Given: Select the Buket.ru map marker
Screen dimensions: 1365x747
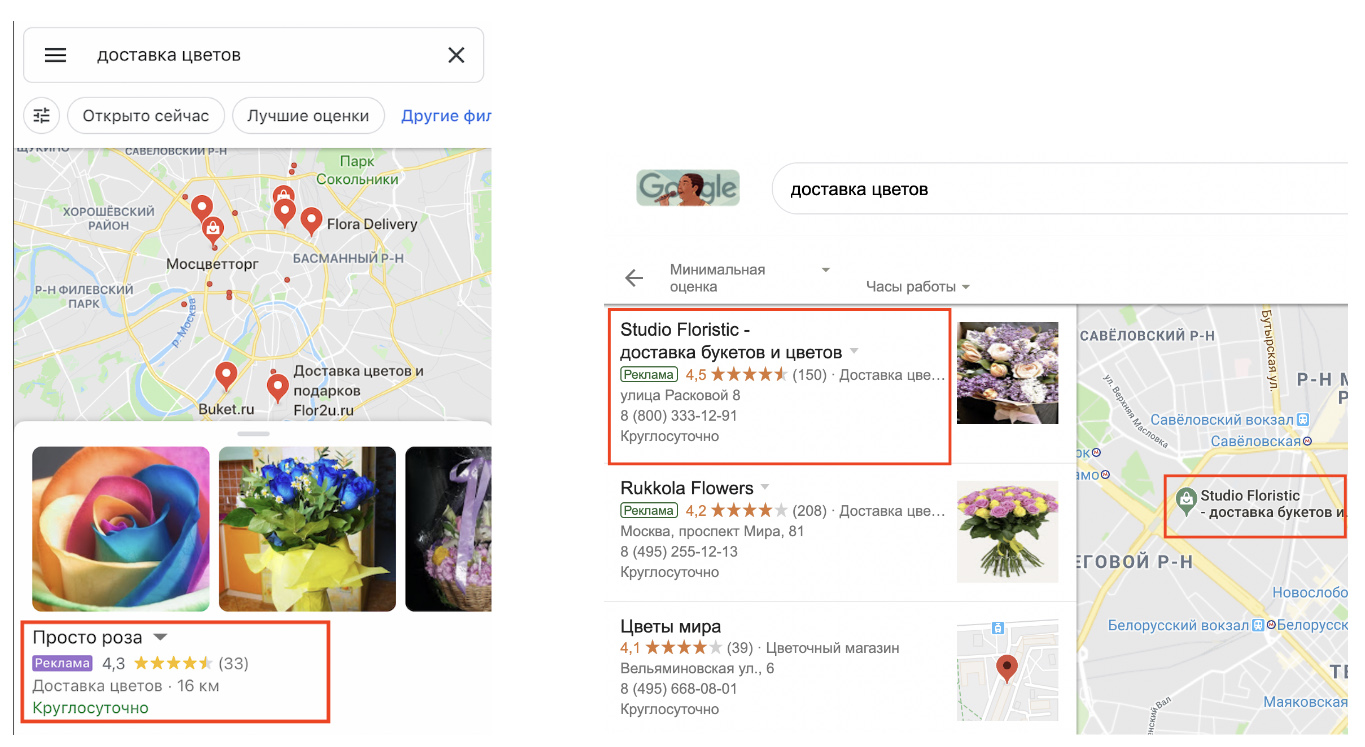Looking at the screenshot, I should point(227,376).
